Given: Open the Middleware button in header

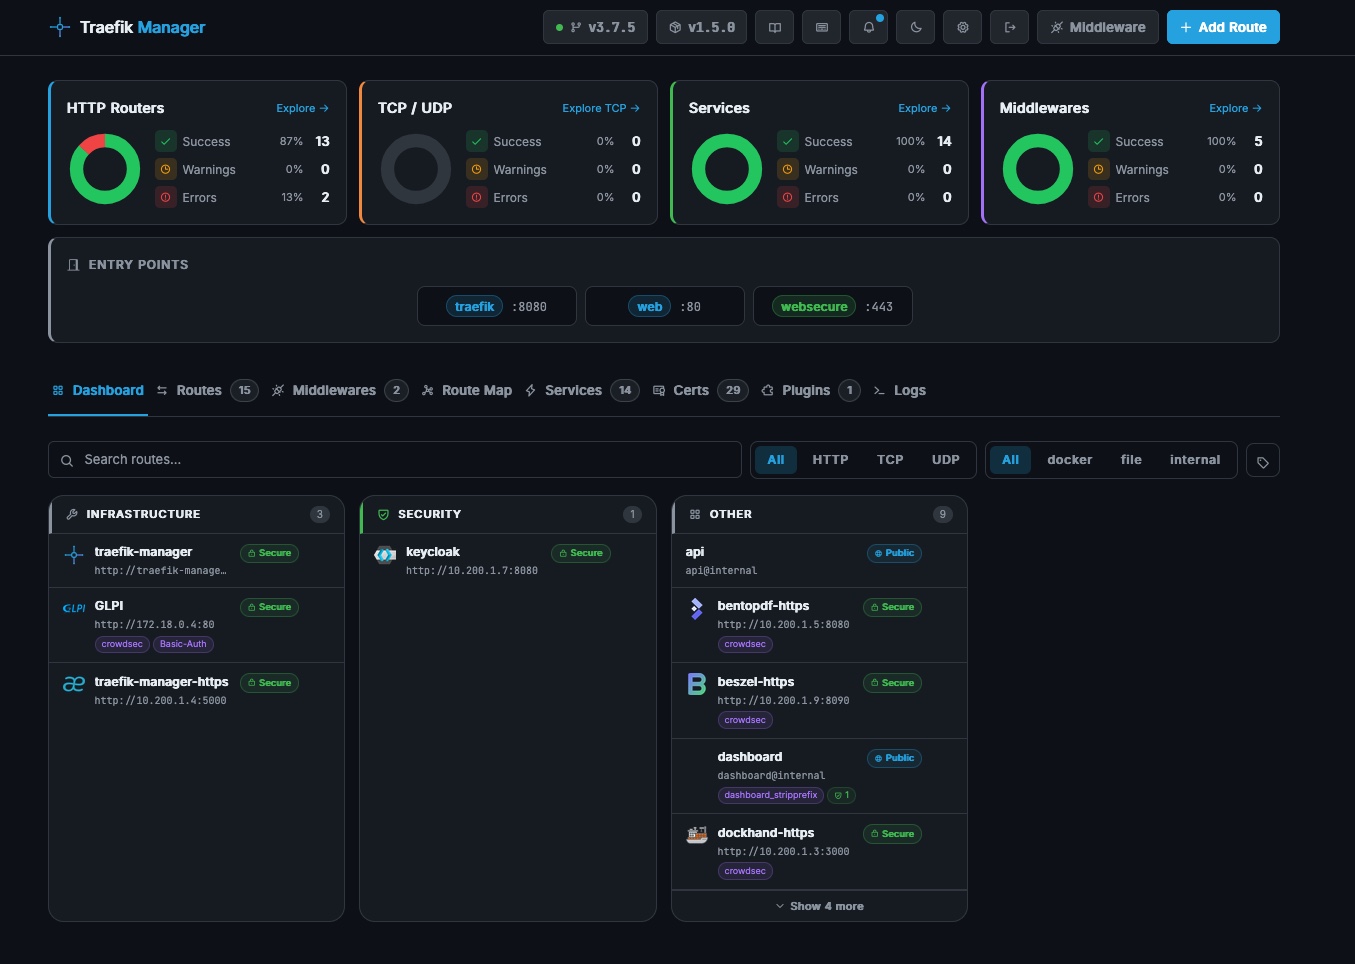Looking at the screenshot, I should pos(1098,27).
